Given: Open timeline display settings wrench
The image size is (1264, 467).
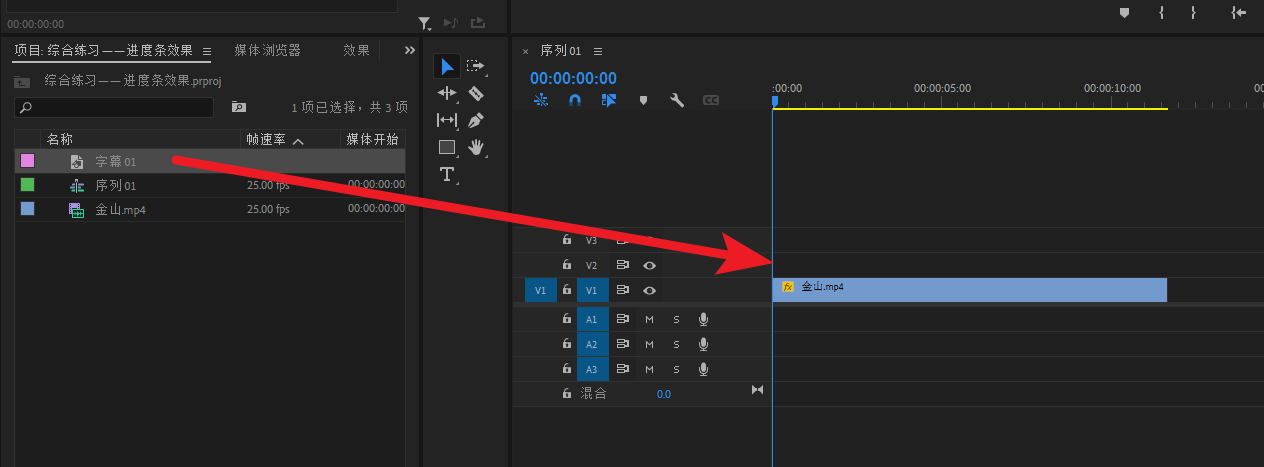Looking at the screenshot, I should click(677, 100).
